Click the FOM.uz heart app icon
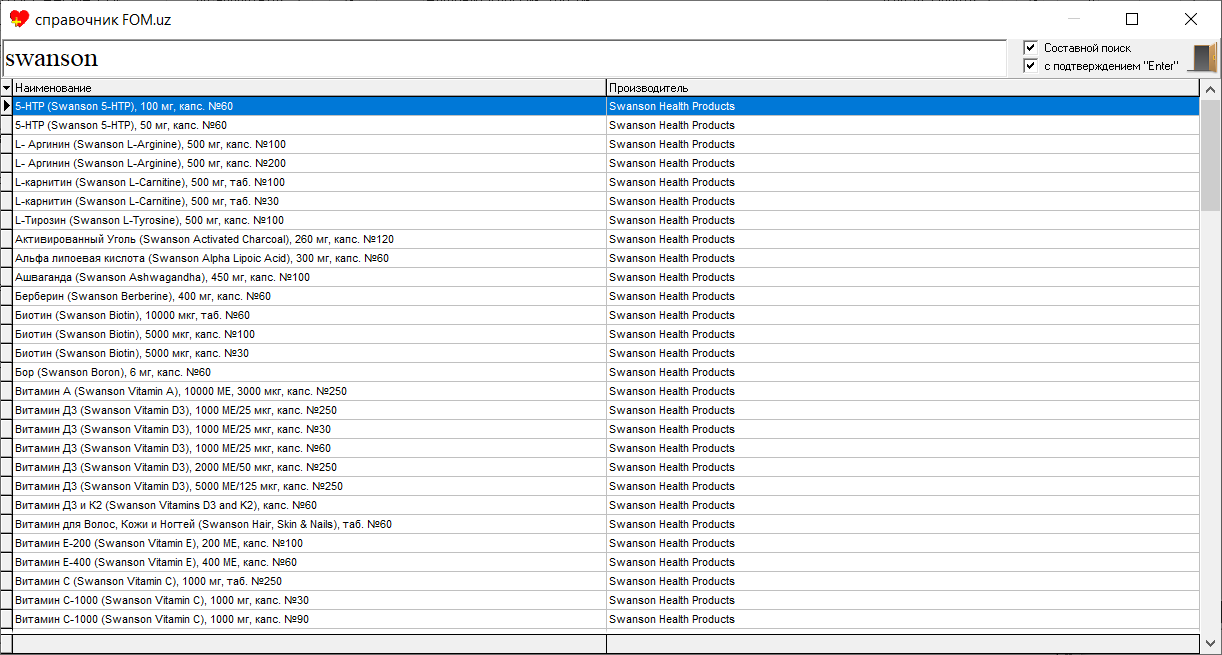The height and width of the screenshot is (655, 1222). pos(19,19)
